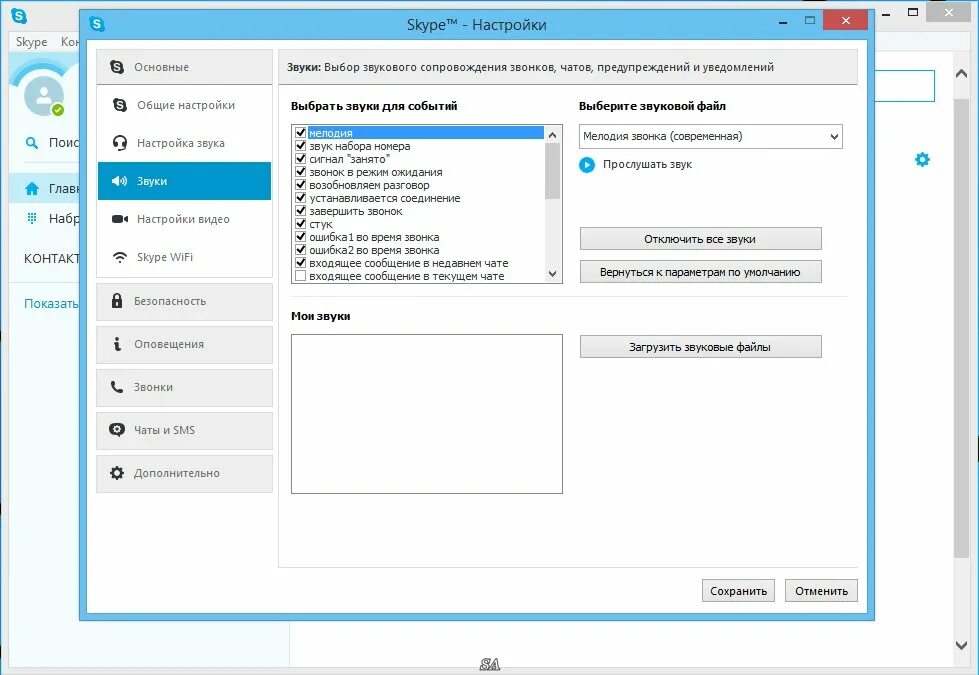The image size is (979, 675).
Task: Click the online status badge on avatar
Action: pyautogui.click(x=58, y=110)
